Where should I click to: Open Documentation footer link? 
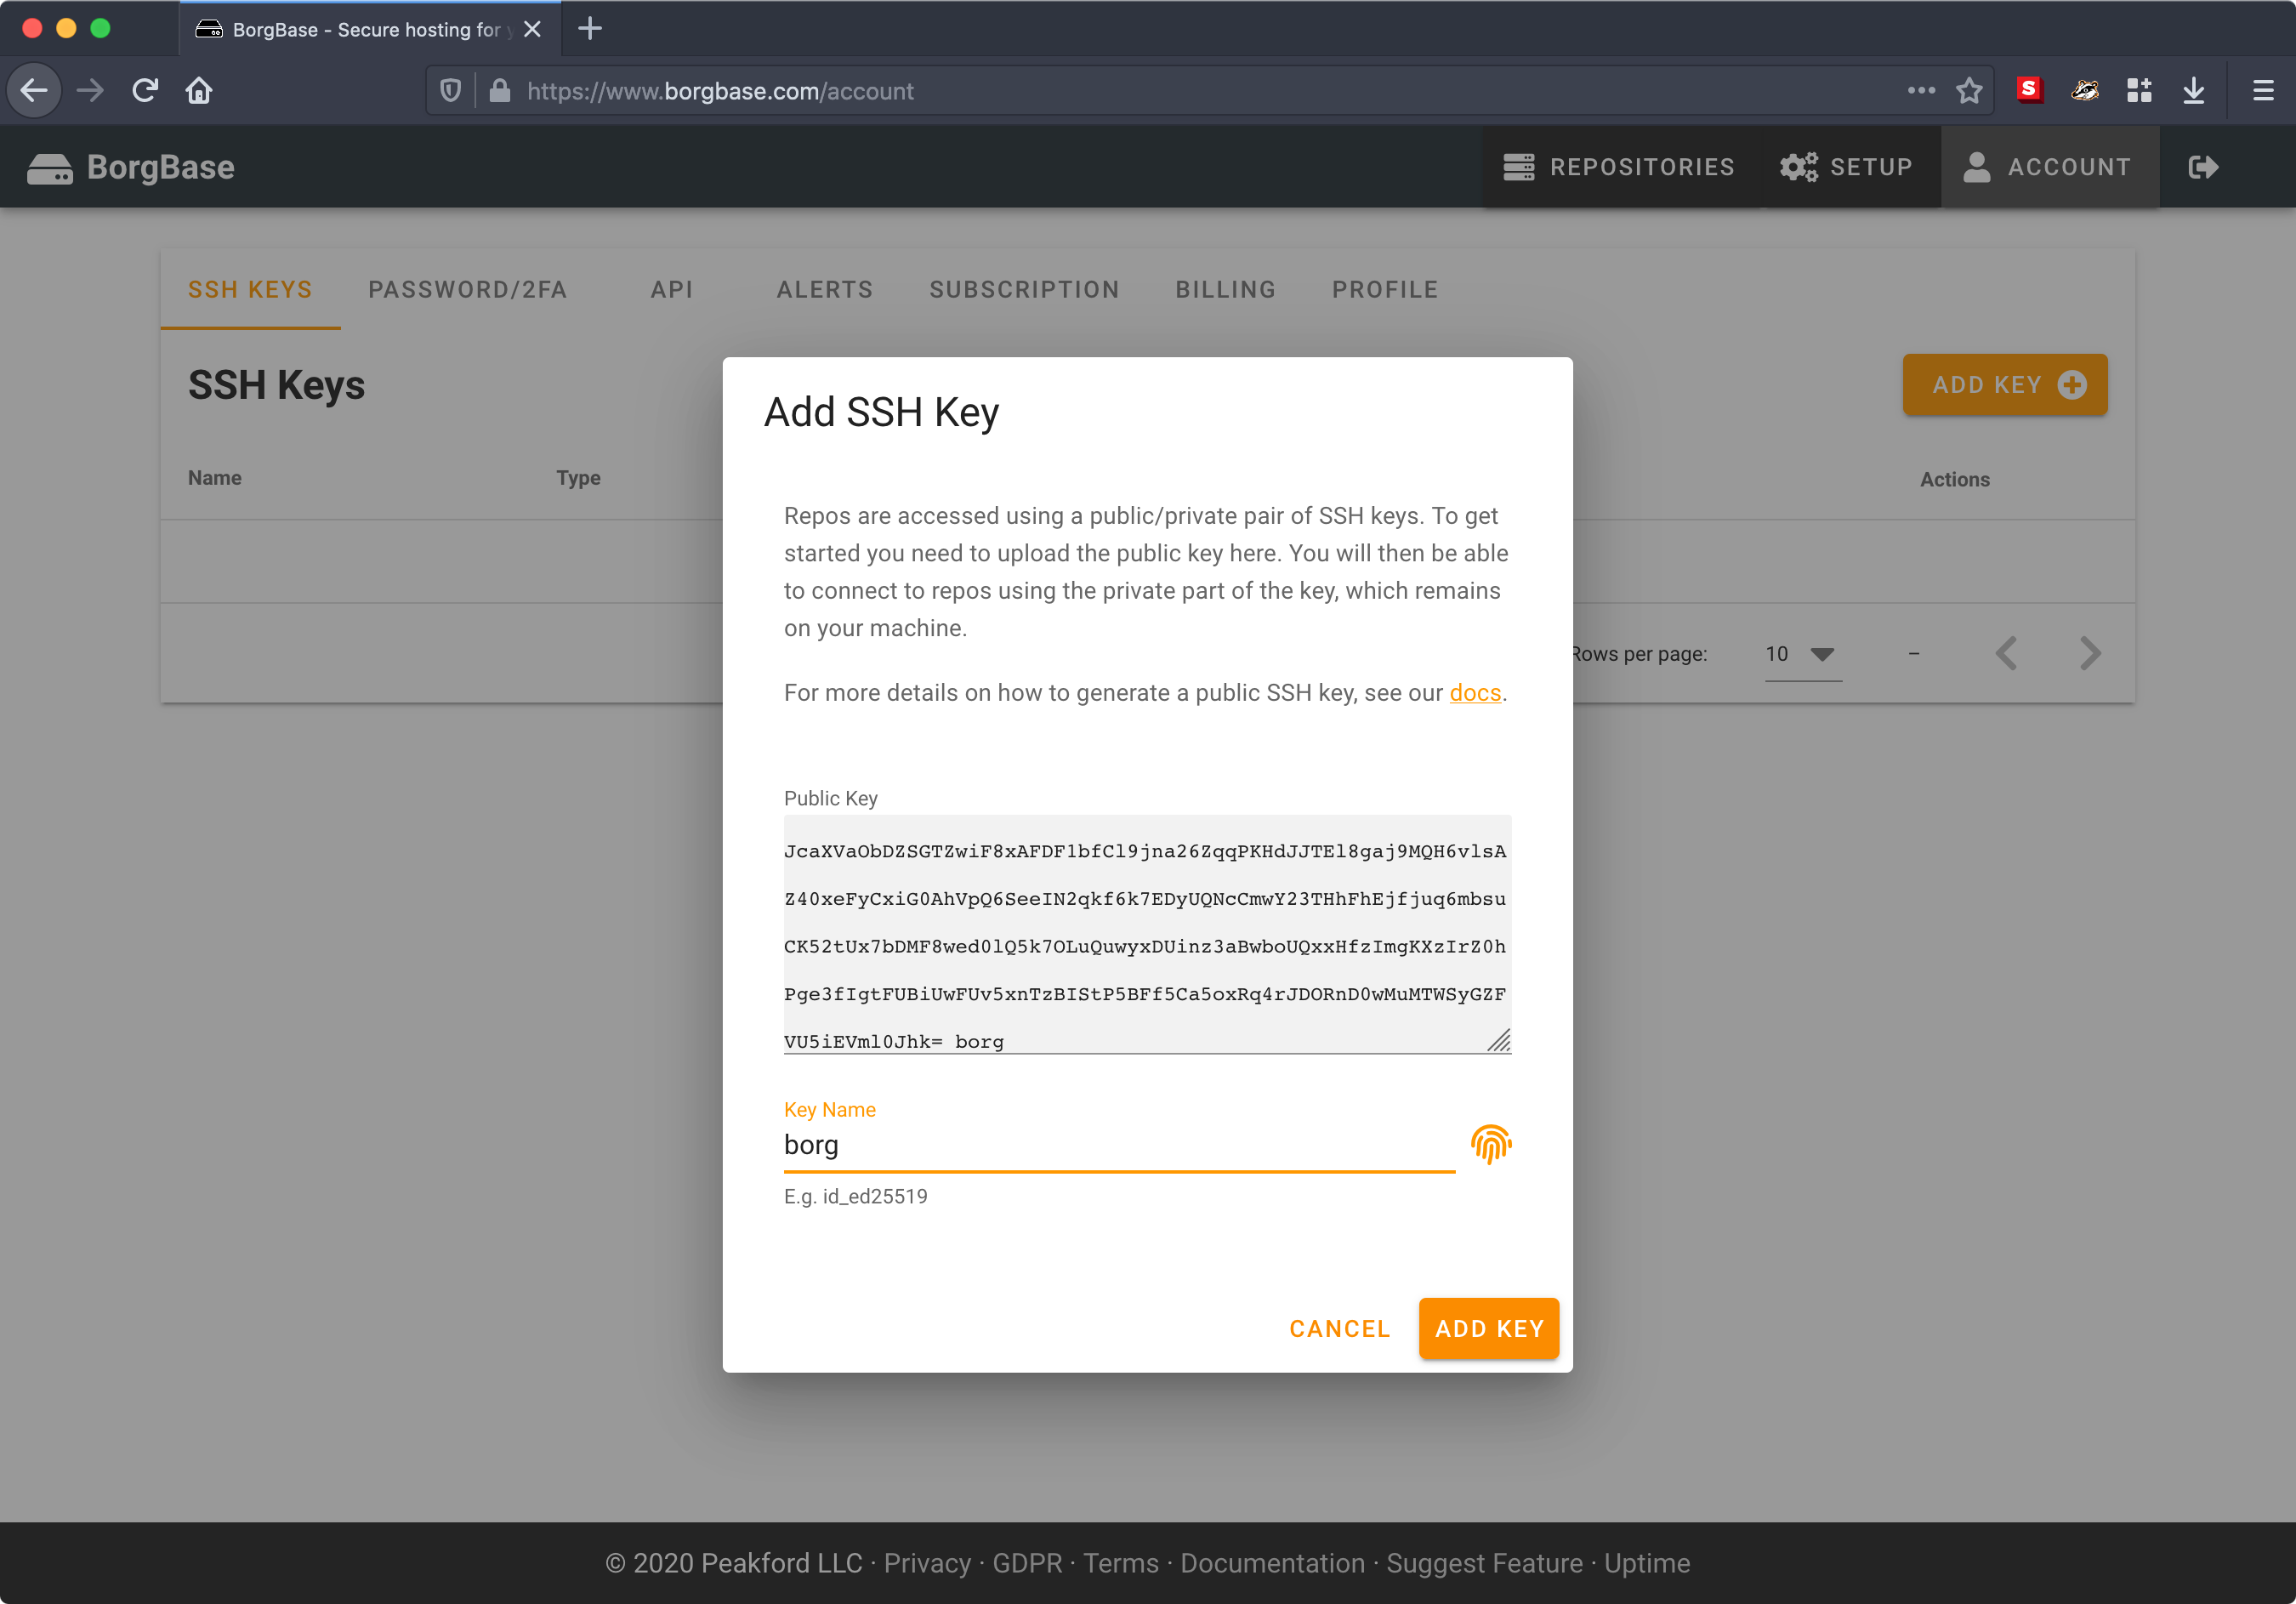tap(1272, 1562)
